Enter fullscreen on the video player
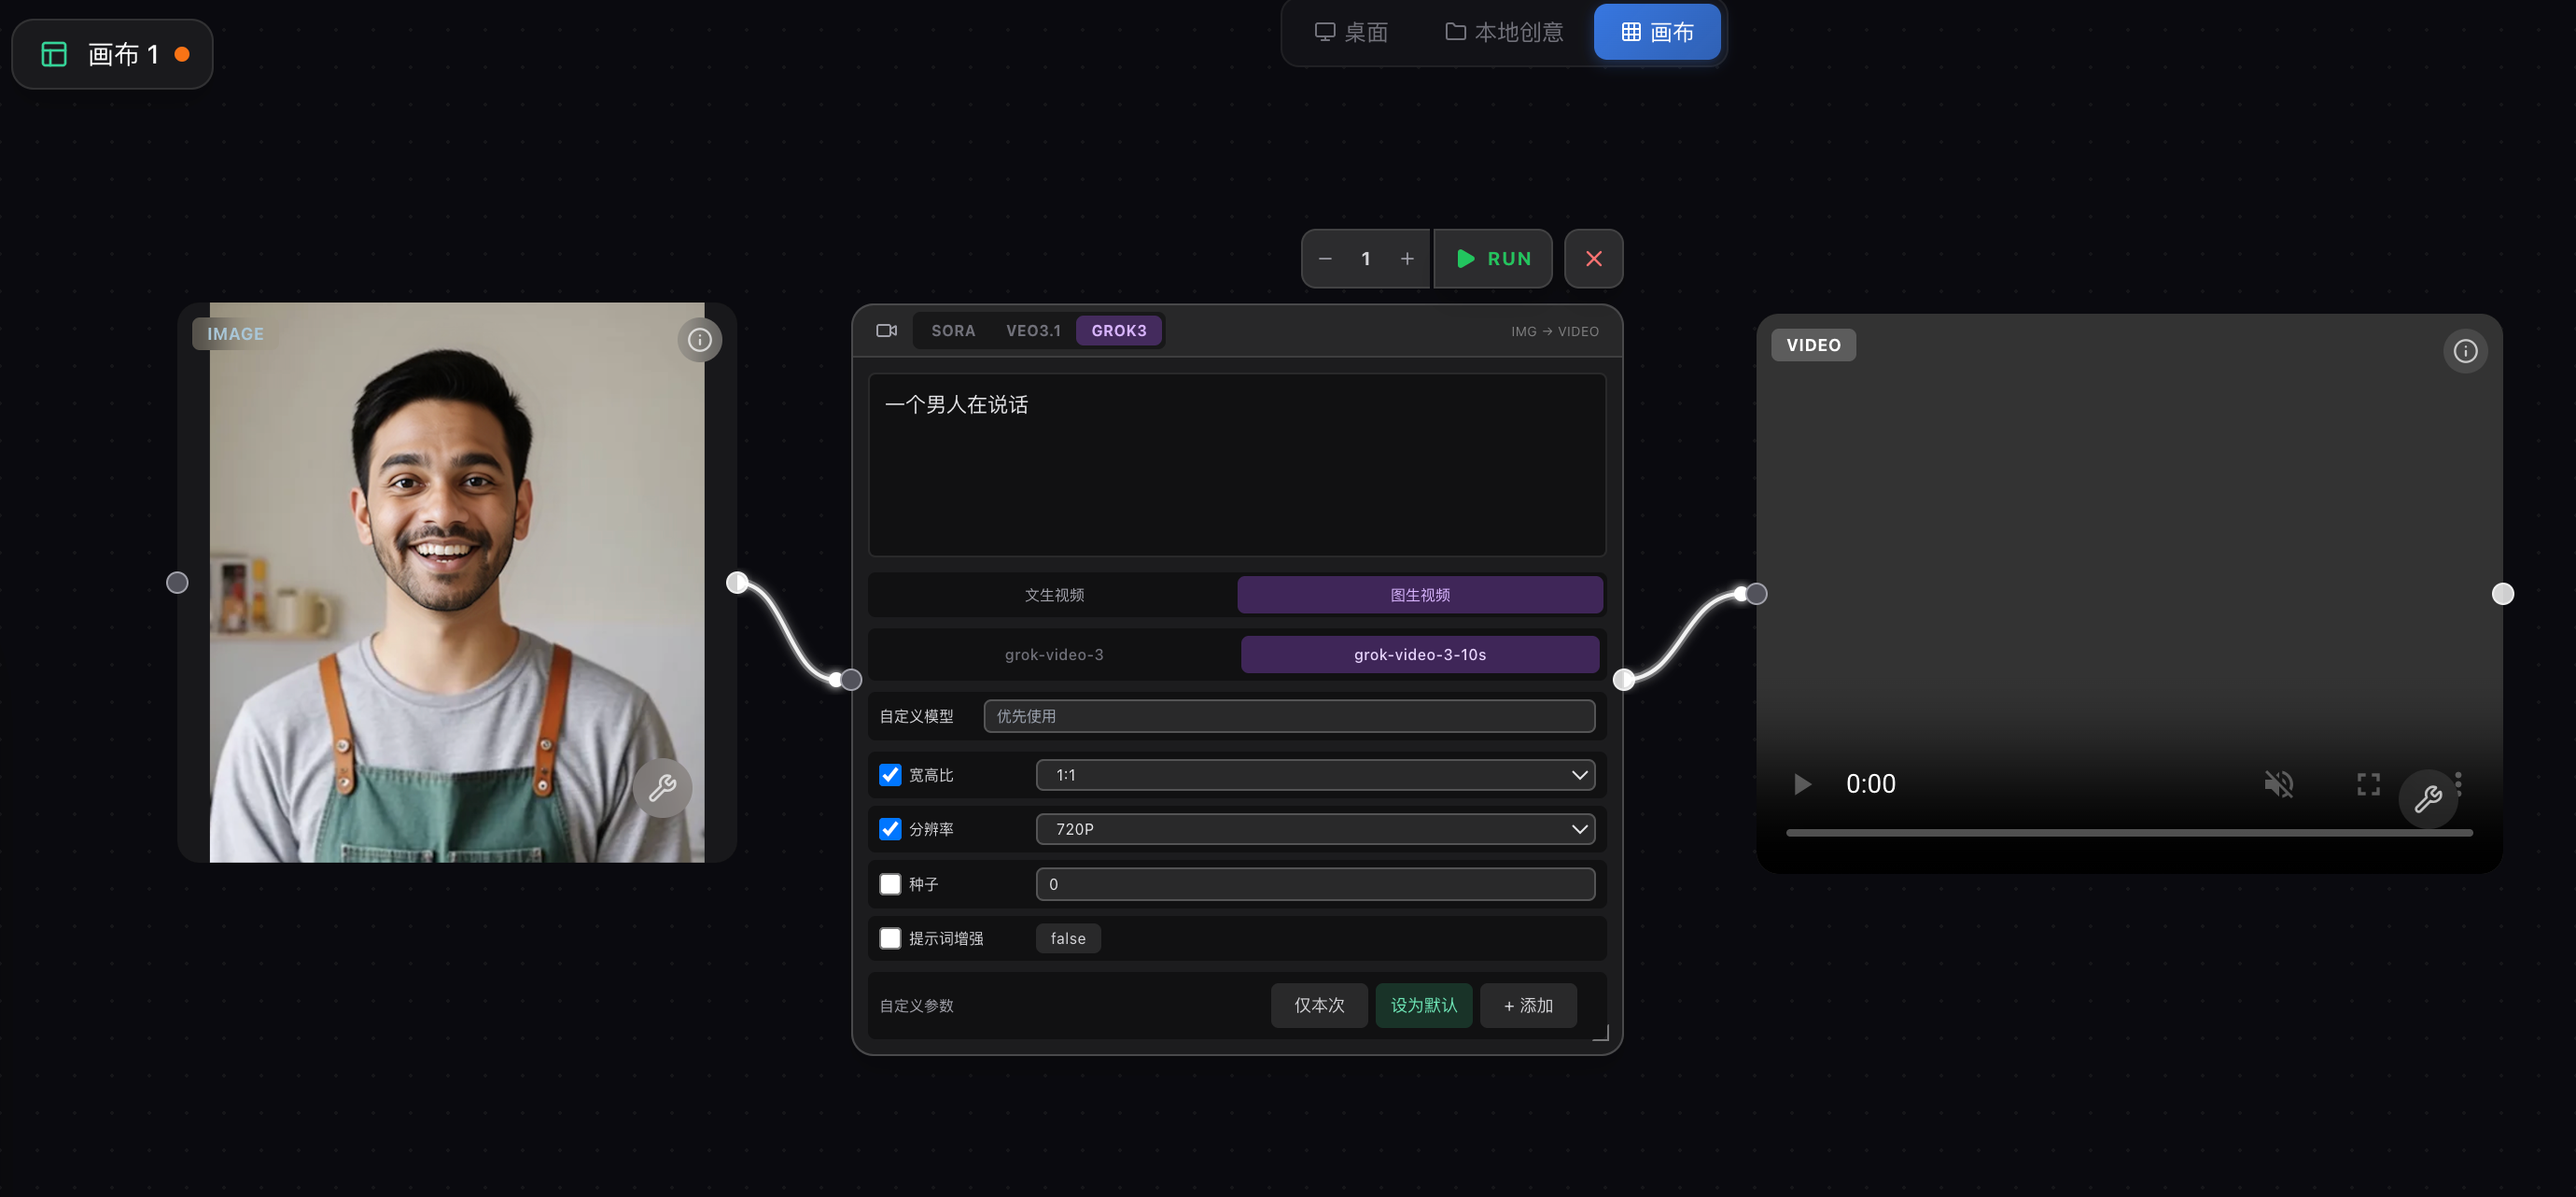 [x=2368, y=784]
